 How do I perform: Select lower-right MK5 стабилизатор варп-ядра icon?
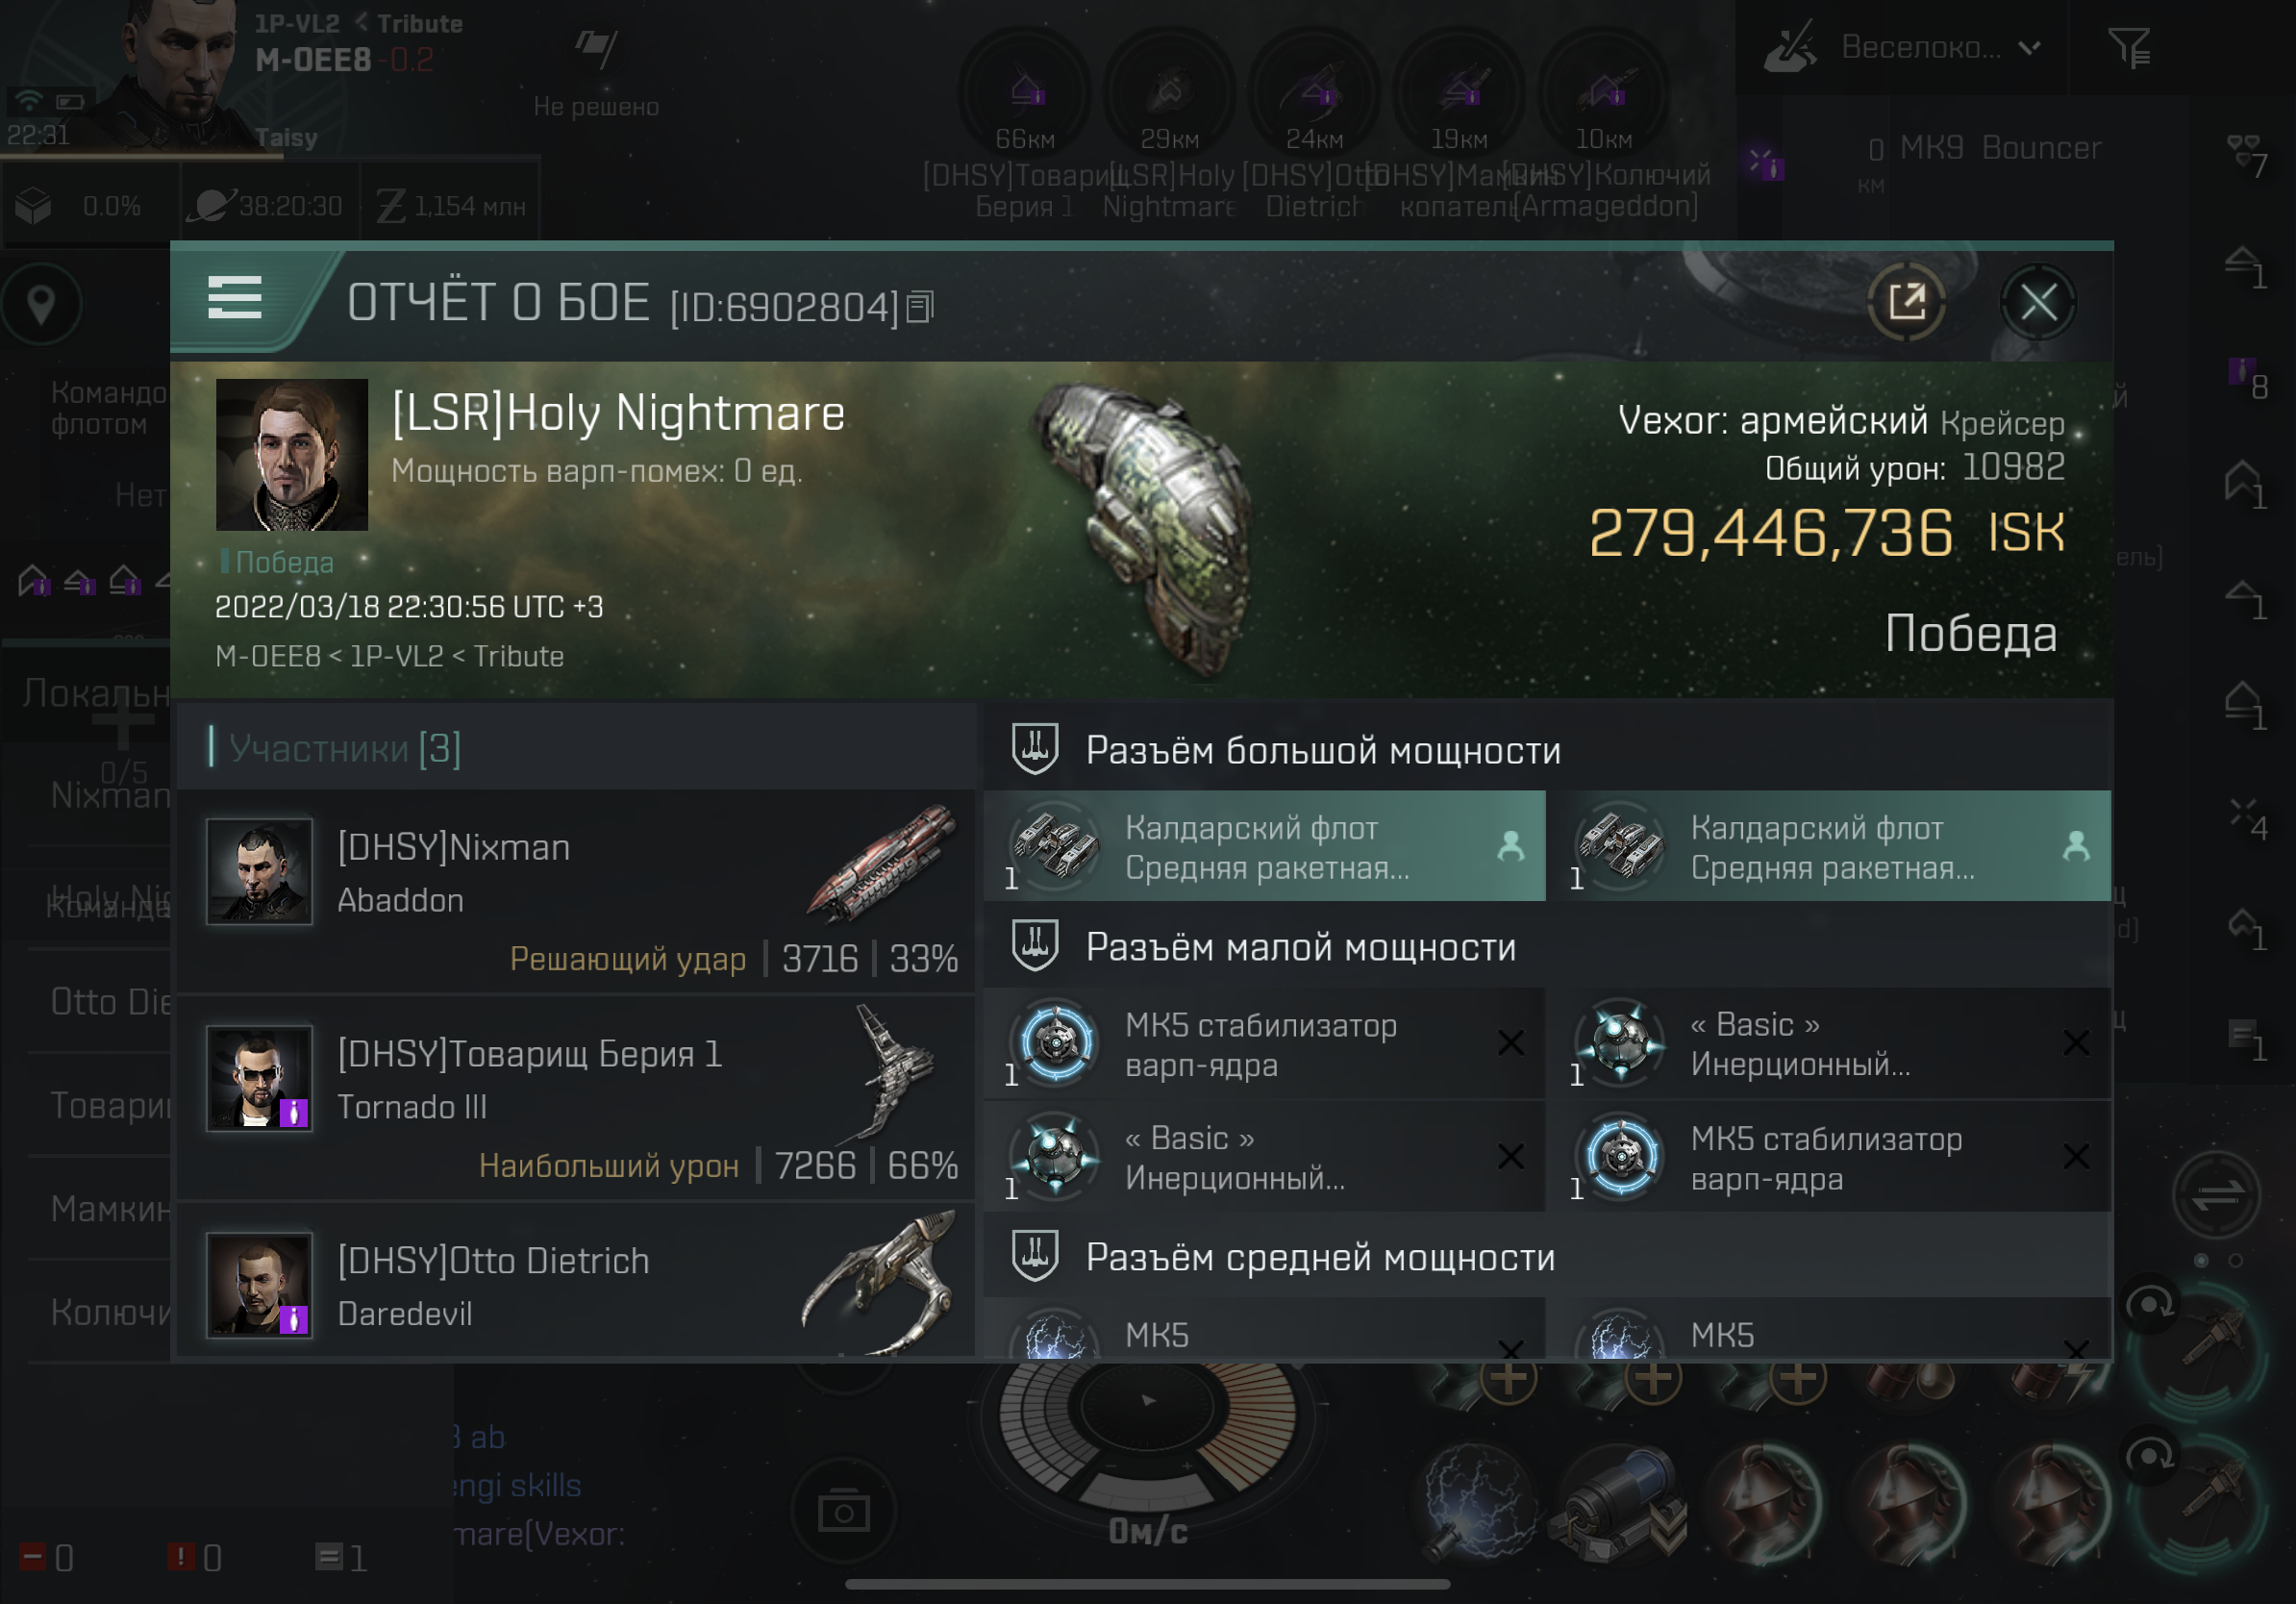[x=1620, y=1157]
